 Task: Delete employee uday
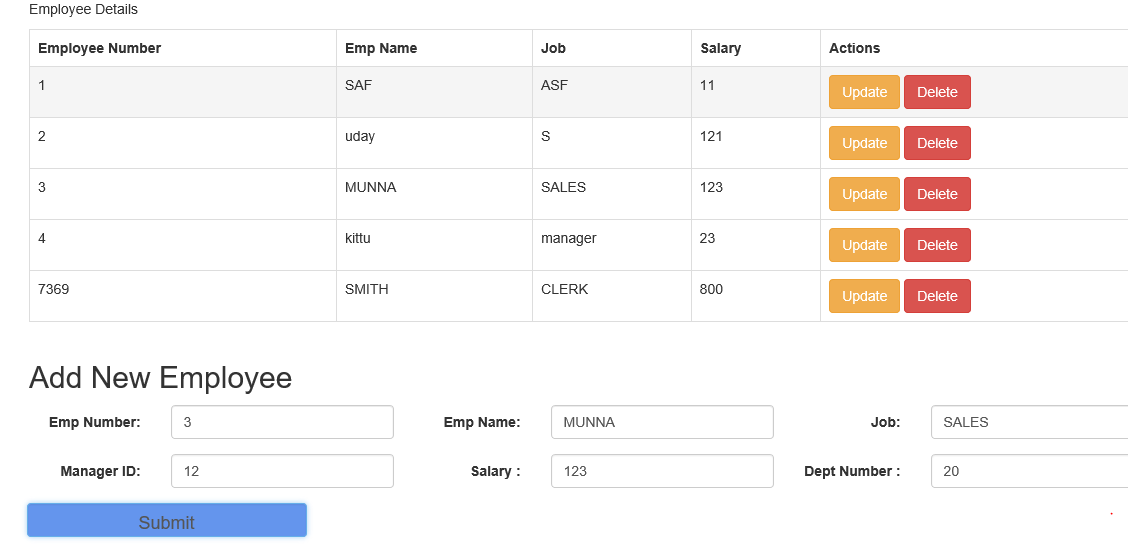coord(937,143)
